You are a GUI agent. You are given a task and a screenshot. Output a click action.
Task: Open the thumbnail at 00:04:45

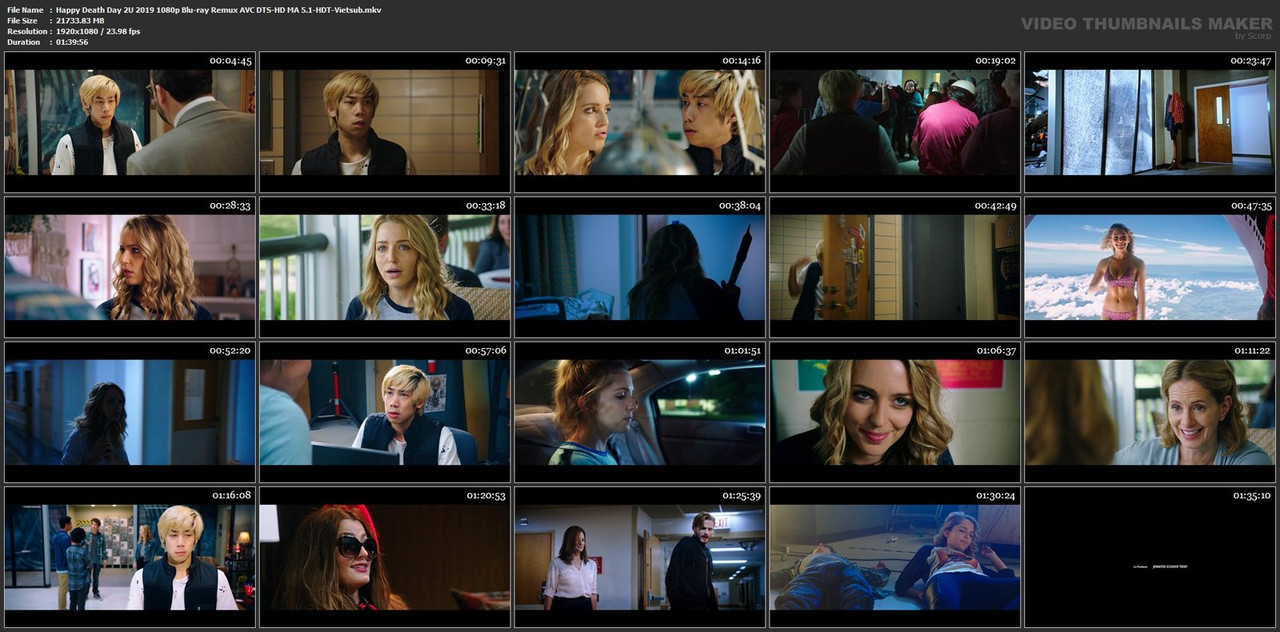[x=130, y=122]
